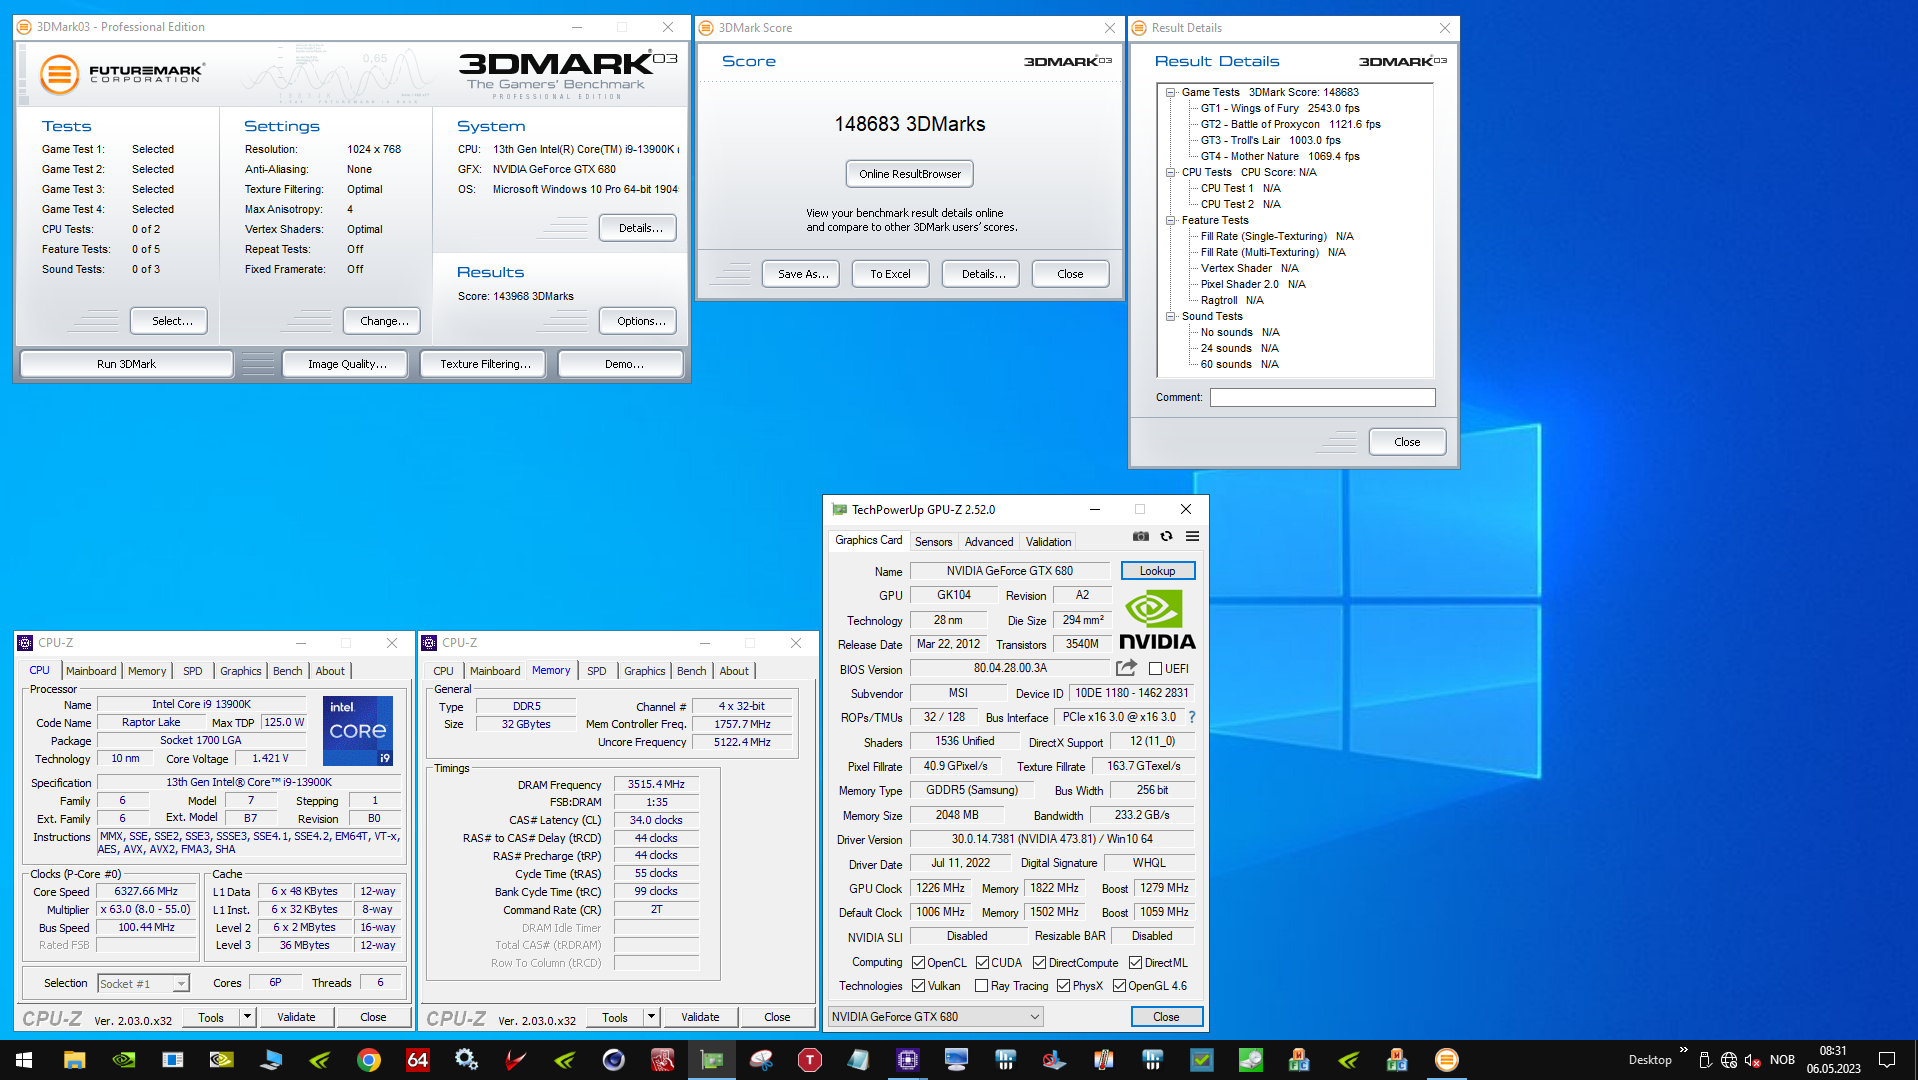Click the gears settings taskbar icon

click(466, 1060)
